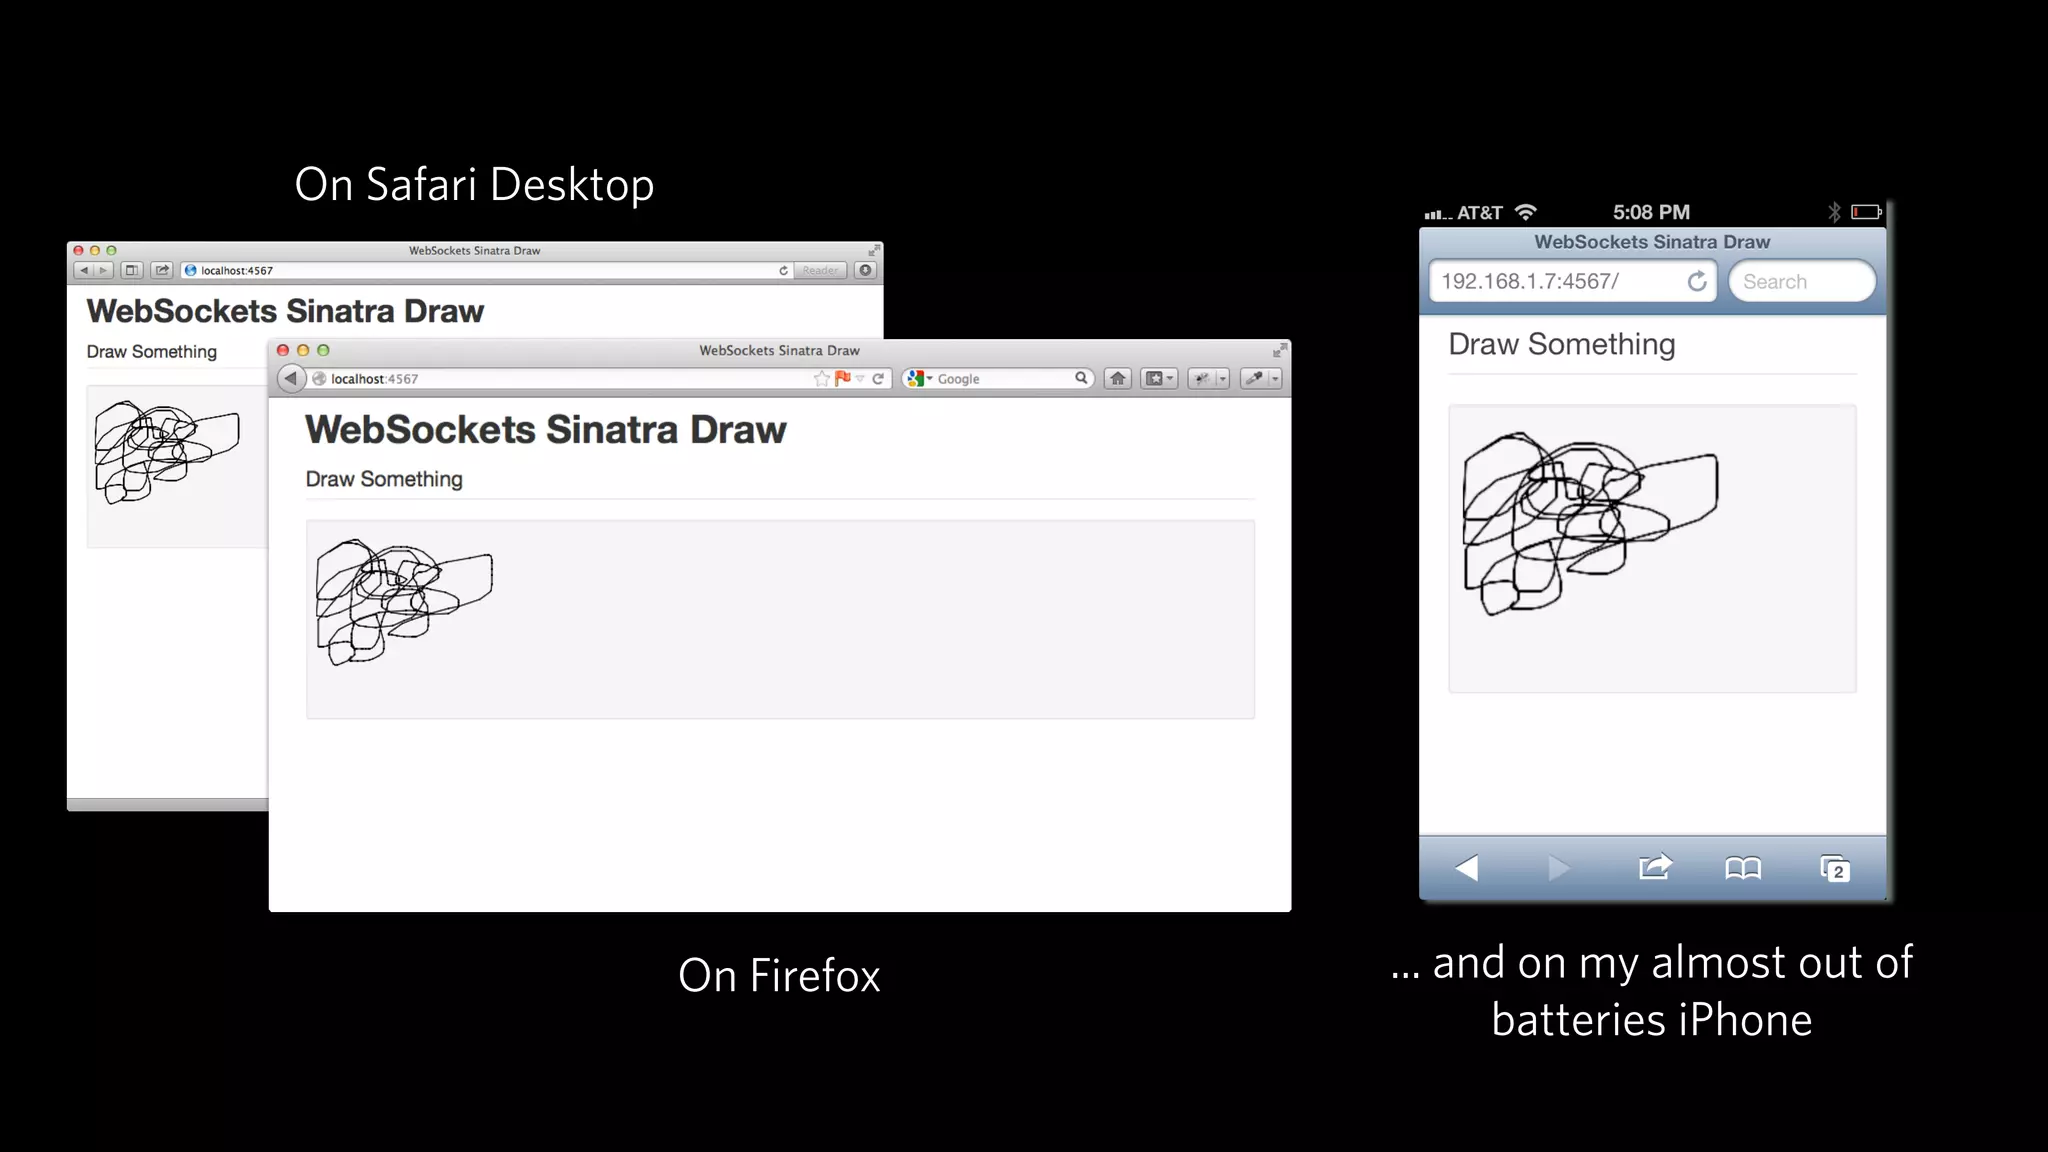Viewport: 2048px width, 1152px height.
Task: Open the iPhone Safari bookmarks book icon
Action: (x=1743, y=868)
